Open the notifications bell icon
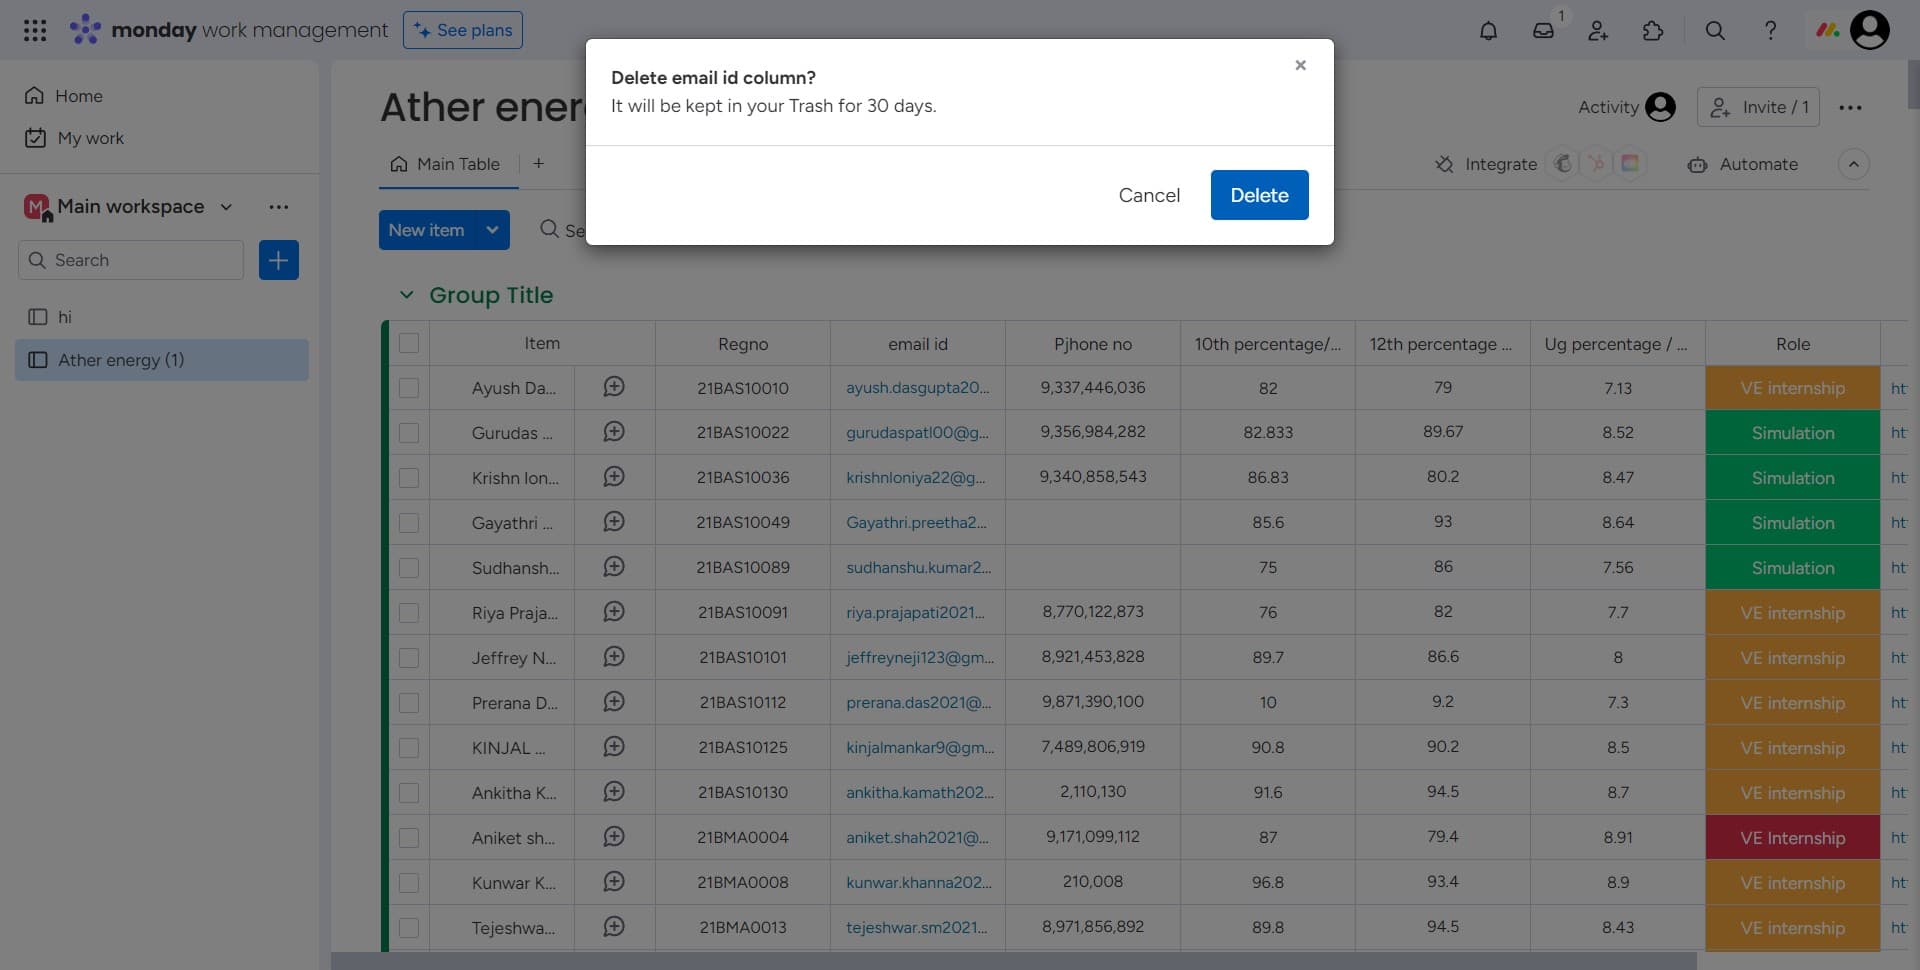The height and width of the screenshot is (970, 1920). click(1489, 30)
